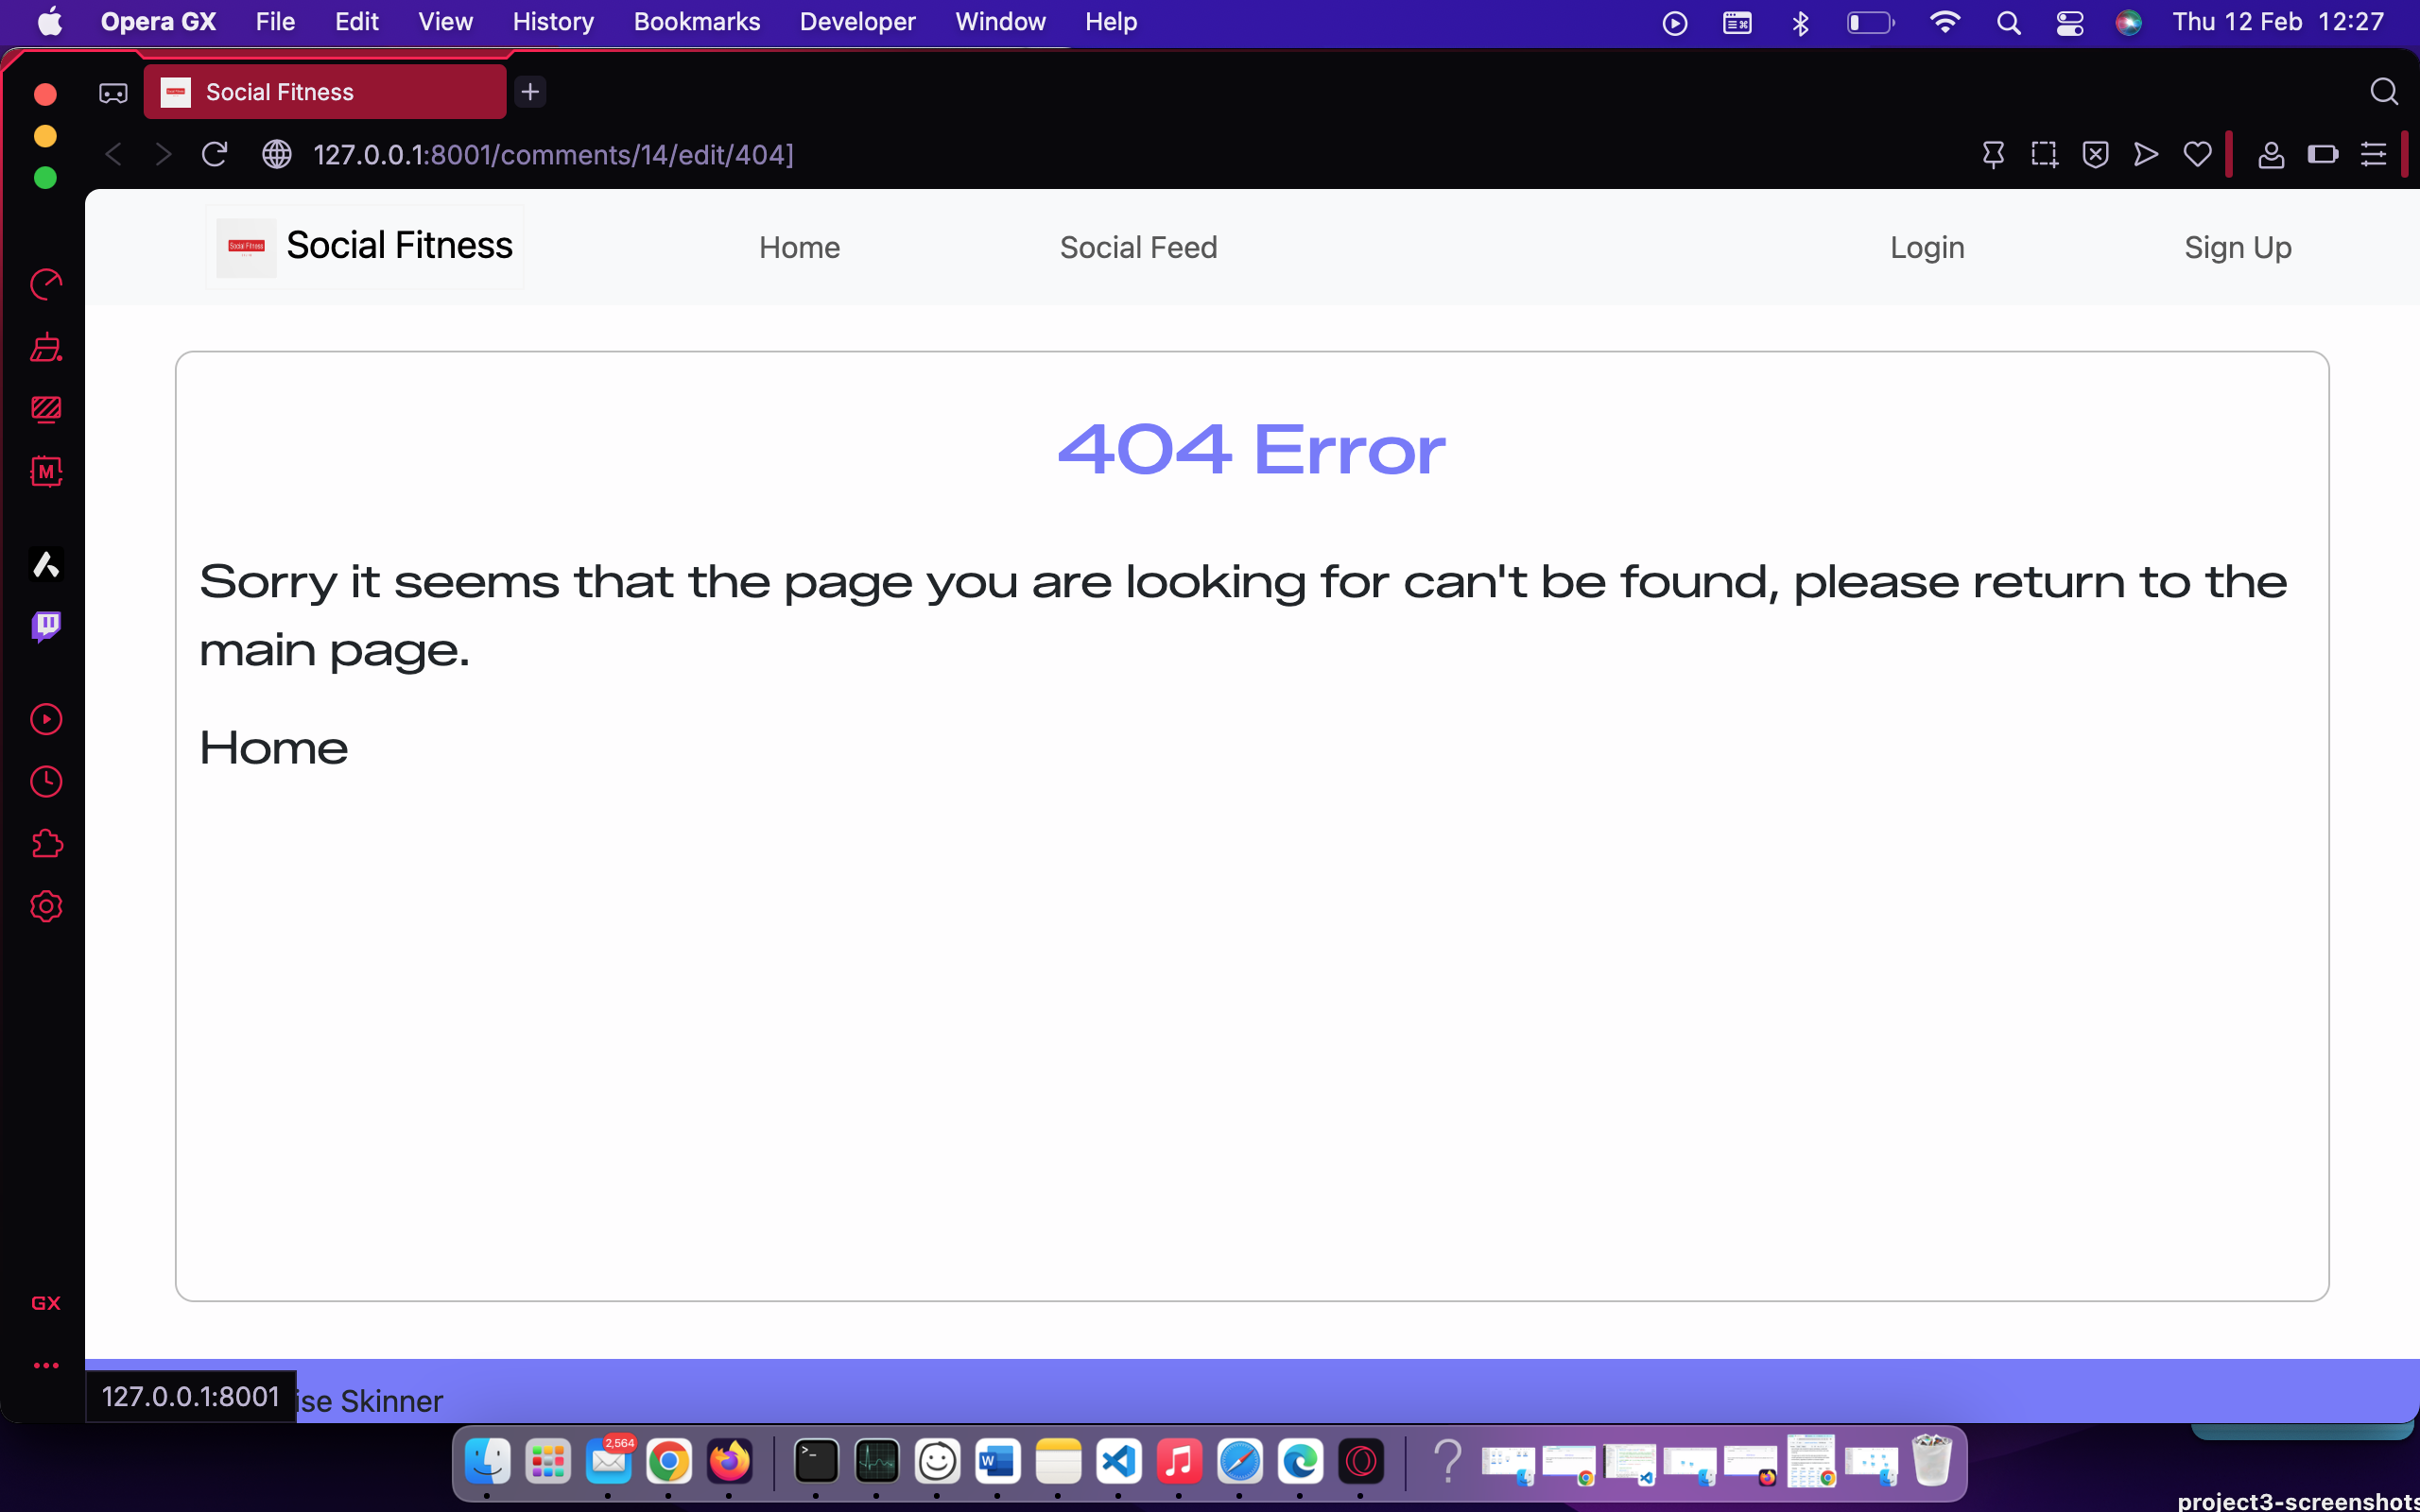Toggle the ad blocker shield

(2096, 154)
